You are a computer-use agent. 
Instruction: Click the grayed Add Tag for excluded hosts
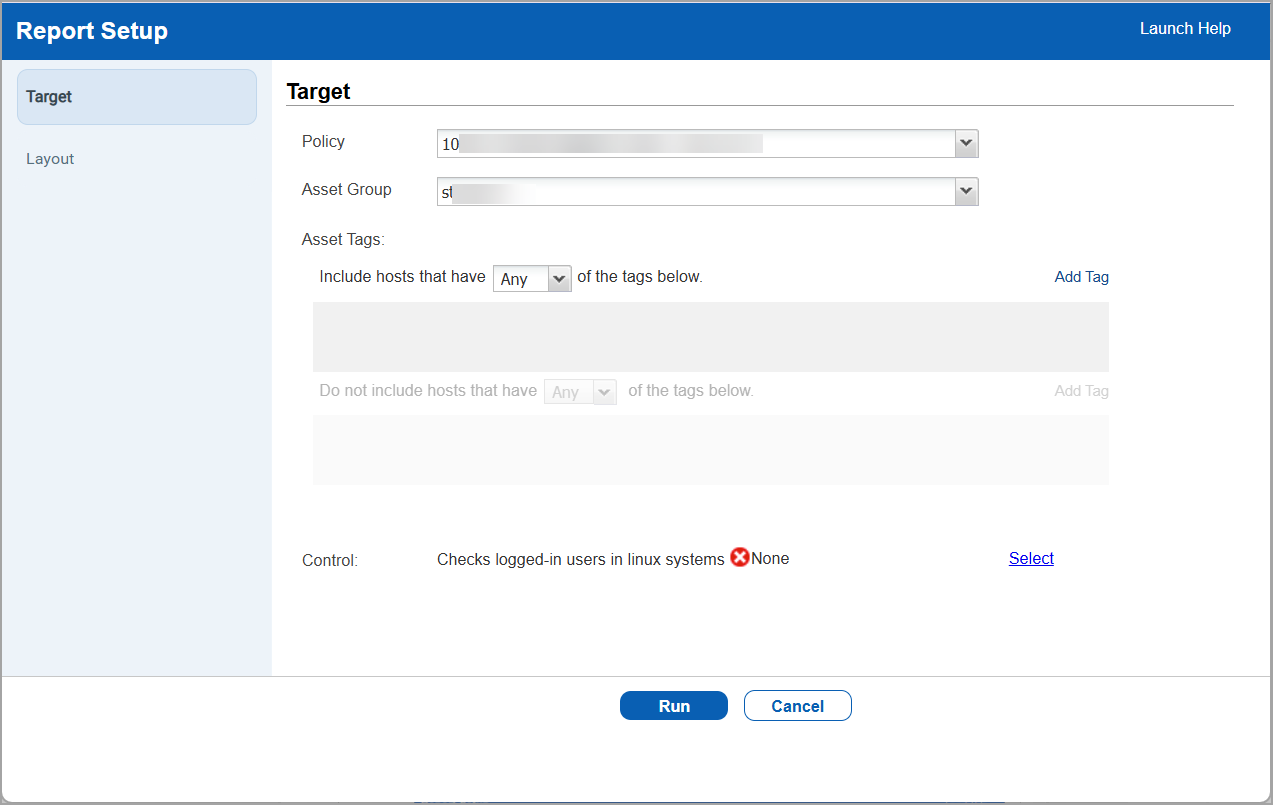pos(1081,390)
